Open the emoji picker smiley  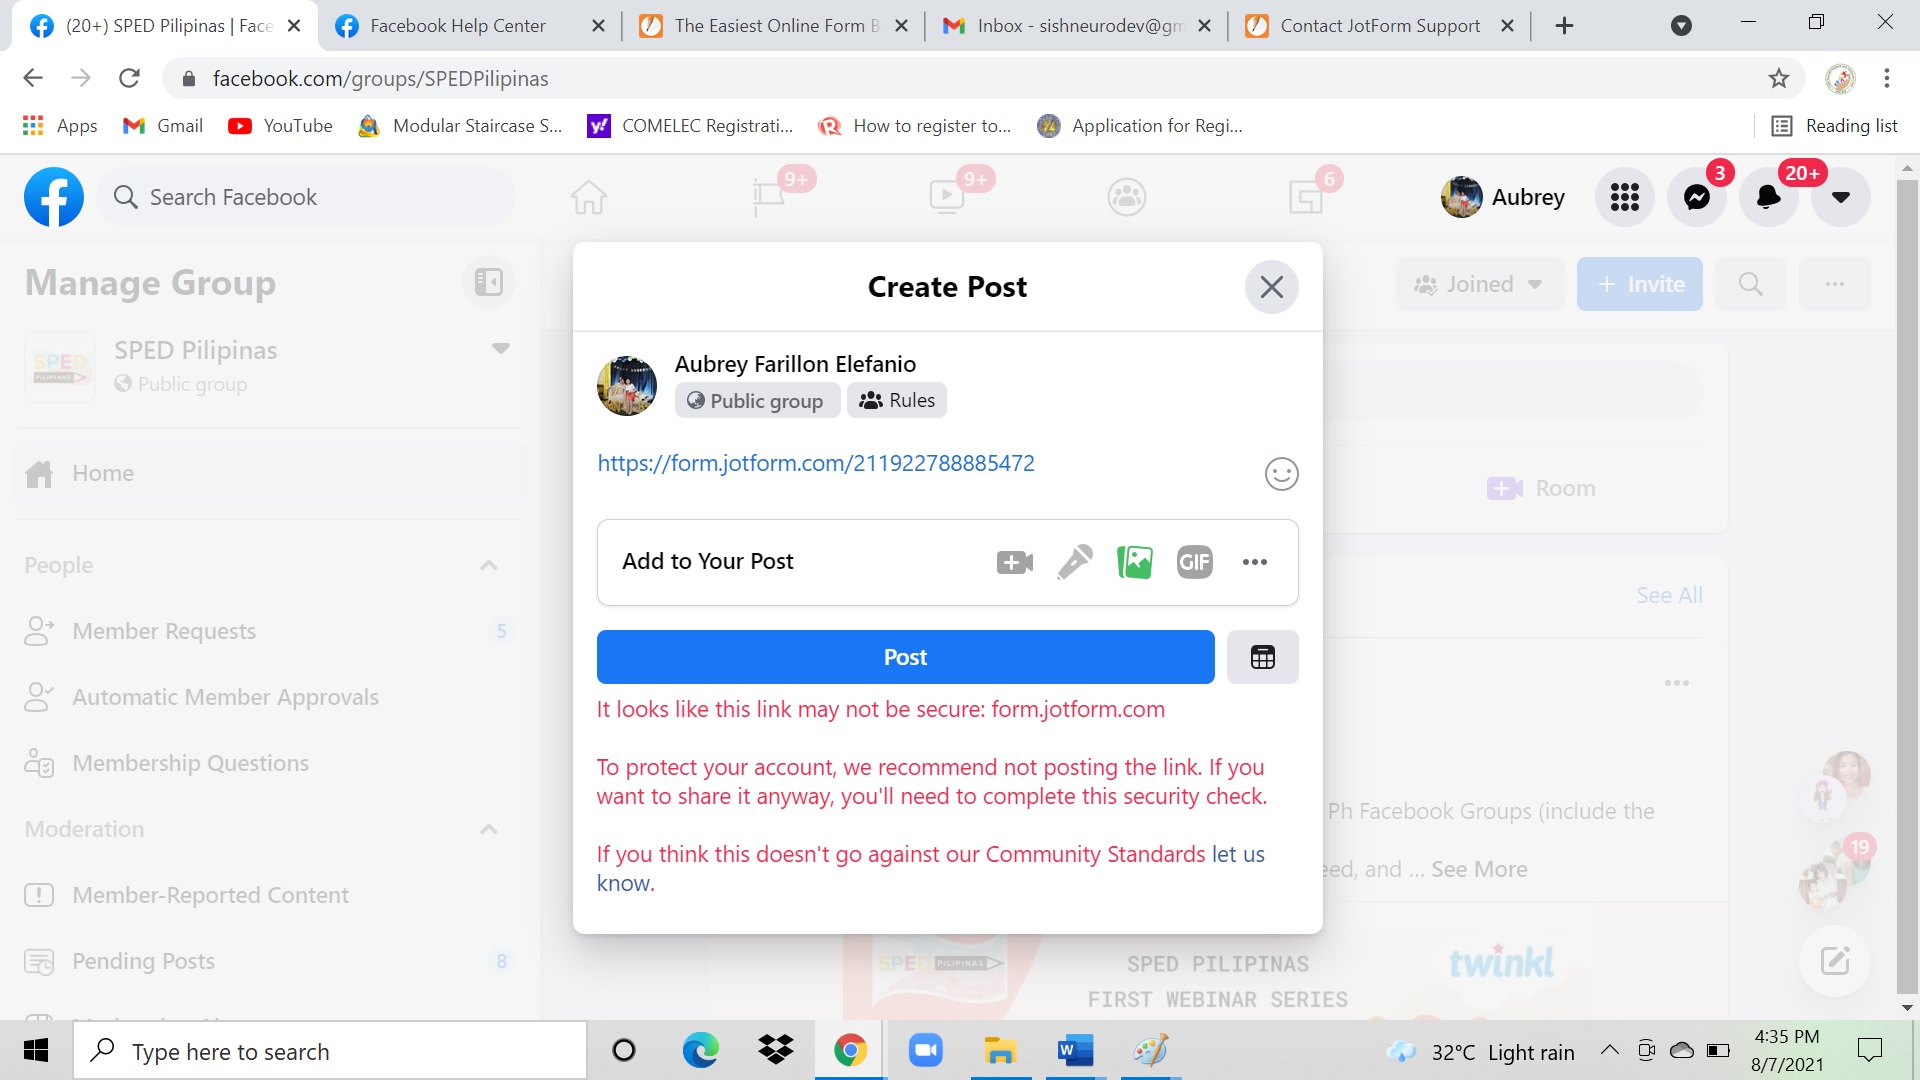tap(1281, 473)
